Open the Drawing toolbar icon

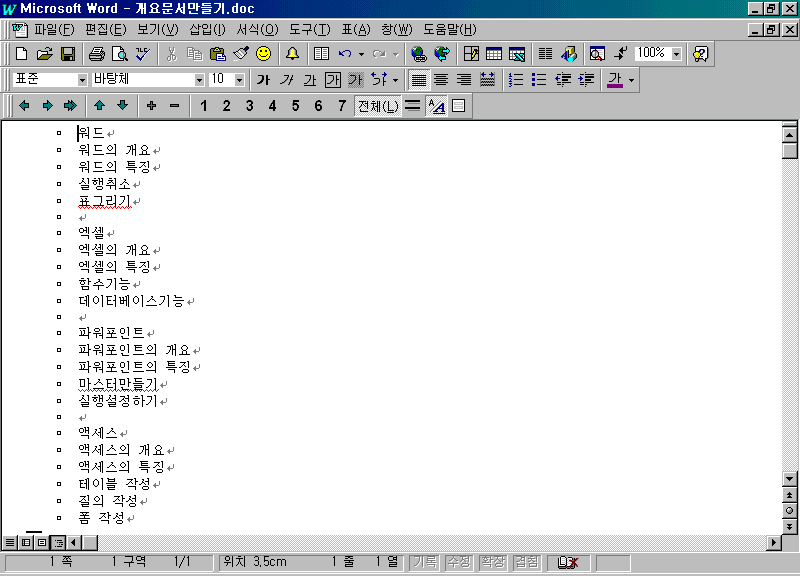[x=568, y=54]
